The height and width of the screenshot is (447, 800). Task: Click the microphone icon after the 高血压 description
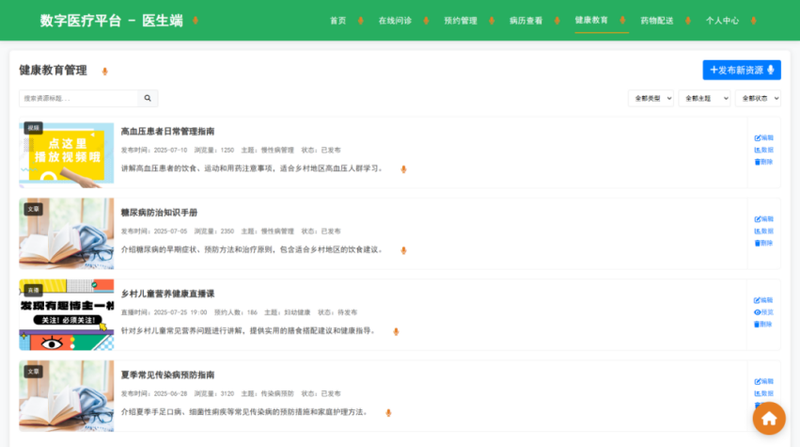(x=404, y=169)
